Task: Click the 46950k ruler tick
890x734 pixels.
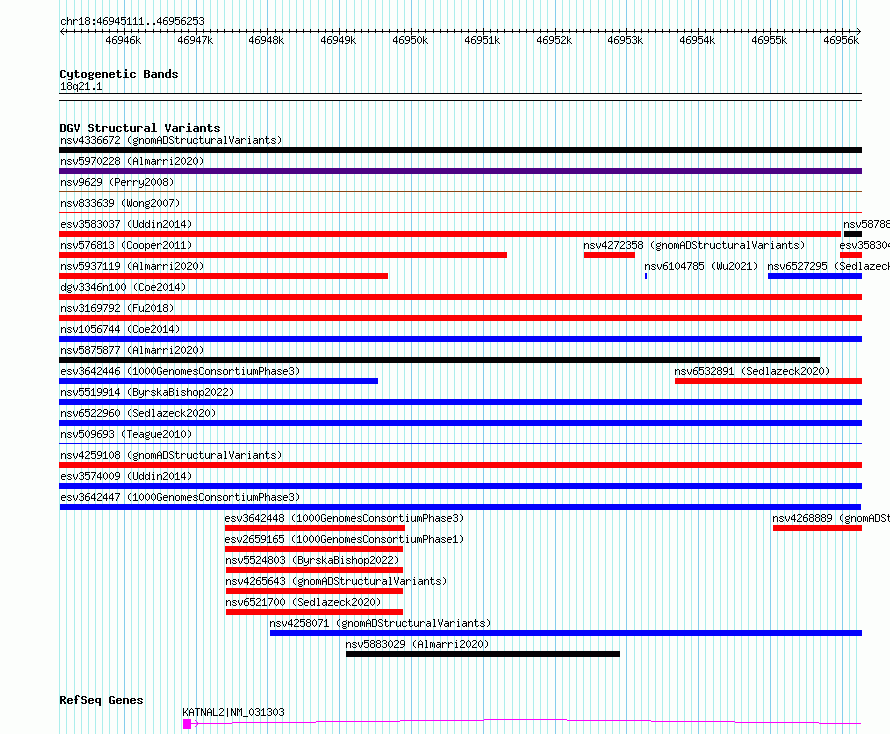Action: click(410, 40)
